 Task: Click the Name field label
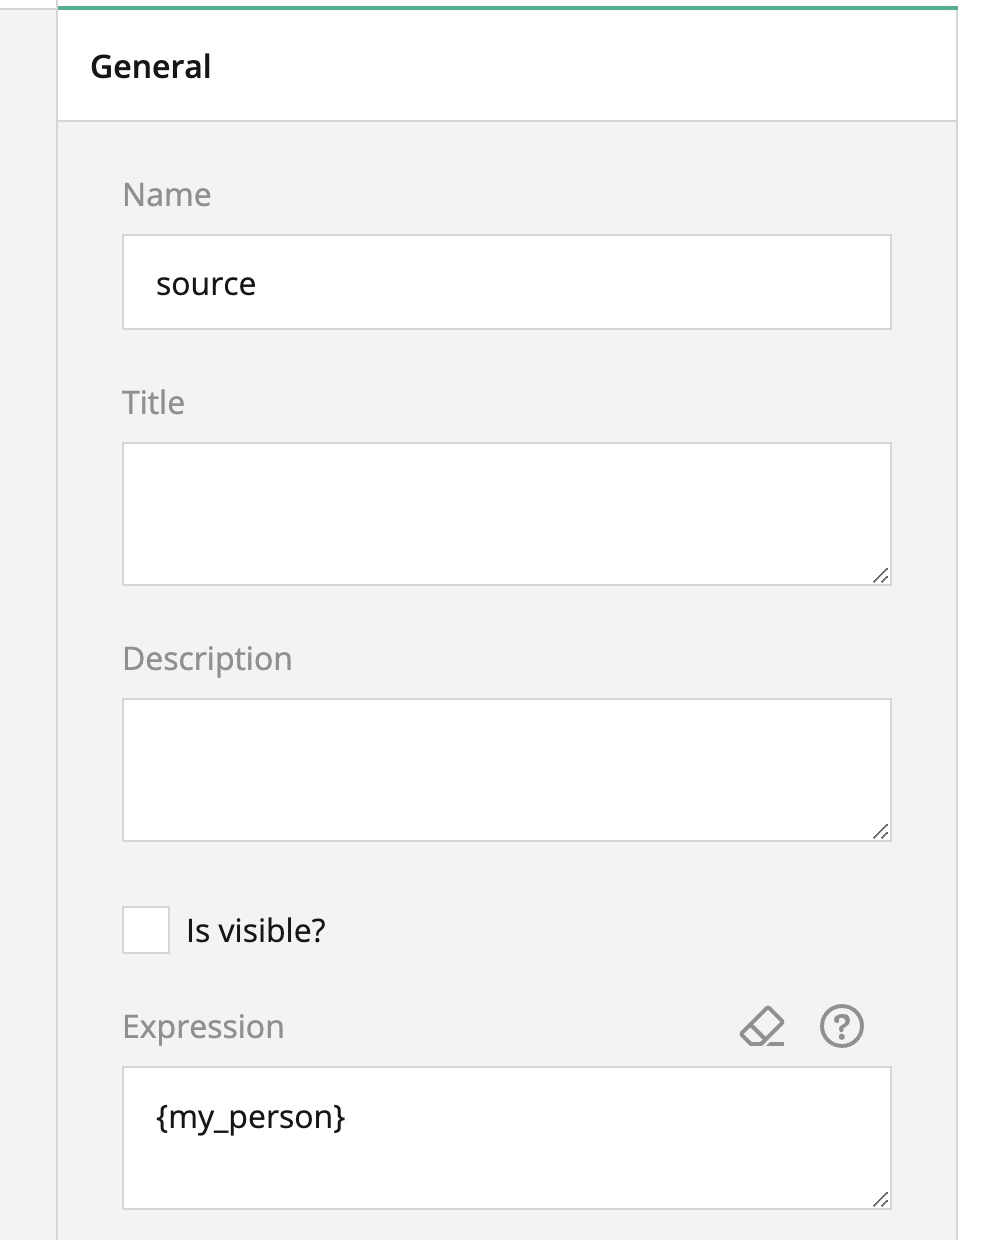tap(167, 195)
